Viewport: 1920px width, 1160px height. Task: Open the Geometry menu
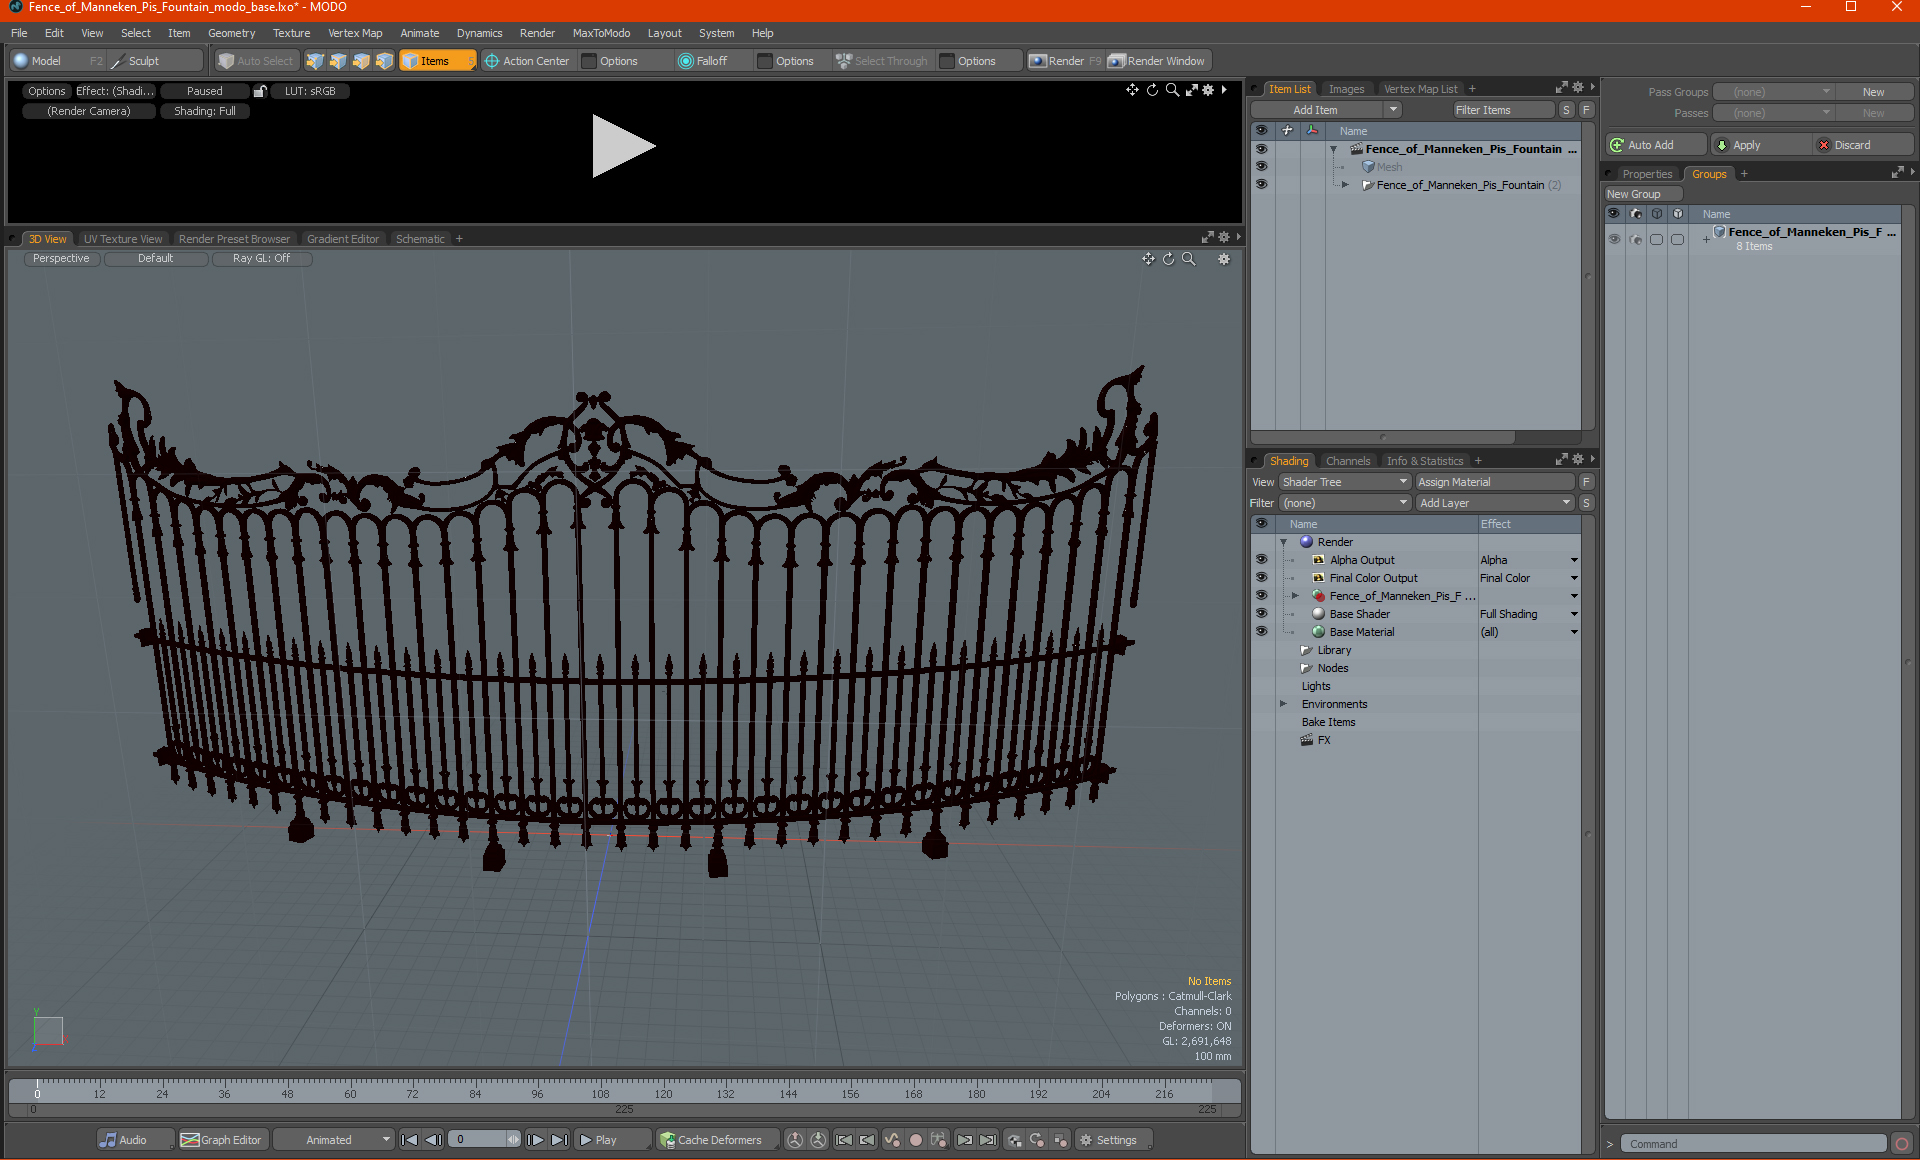tap(231, 33)
